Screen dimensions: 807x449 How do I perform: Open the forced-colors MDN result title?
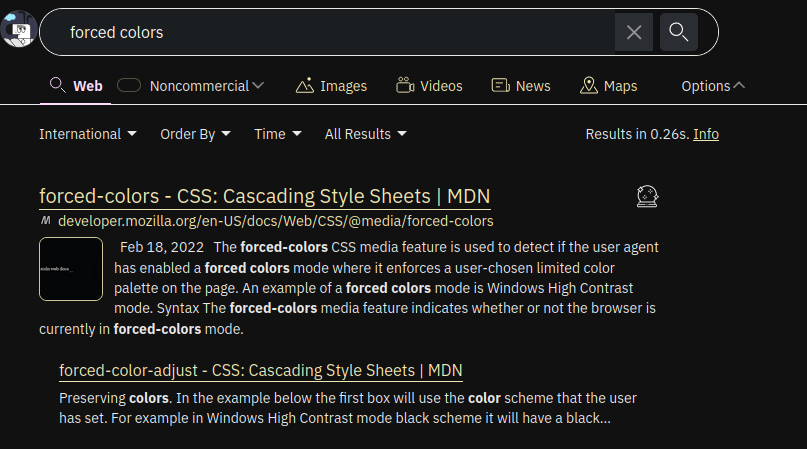tap(264, 196)
